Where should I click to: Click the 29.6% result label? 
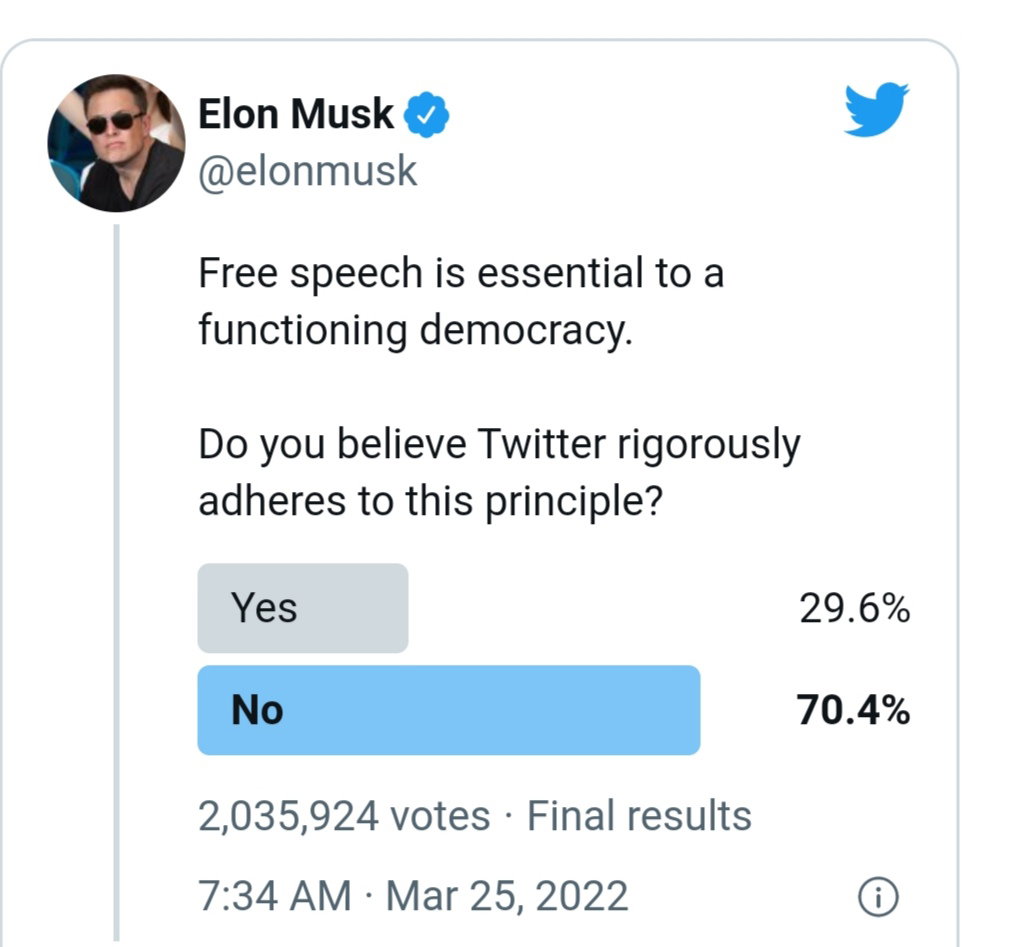(854, 609)
